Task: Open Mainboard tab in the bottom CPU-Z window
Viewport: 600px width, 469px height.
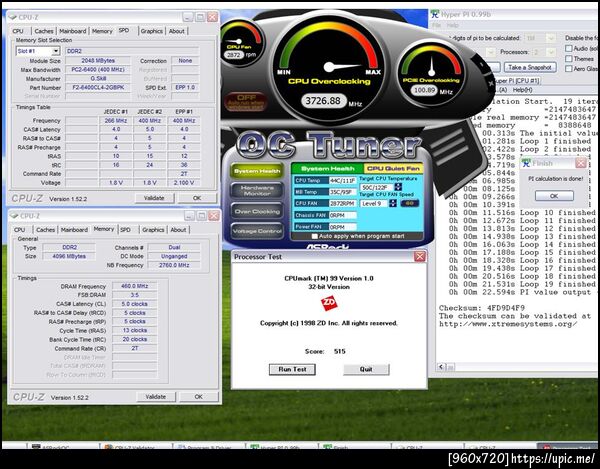Action: (74, 230)
